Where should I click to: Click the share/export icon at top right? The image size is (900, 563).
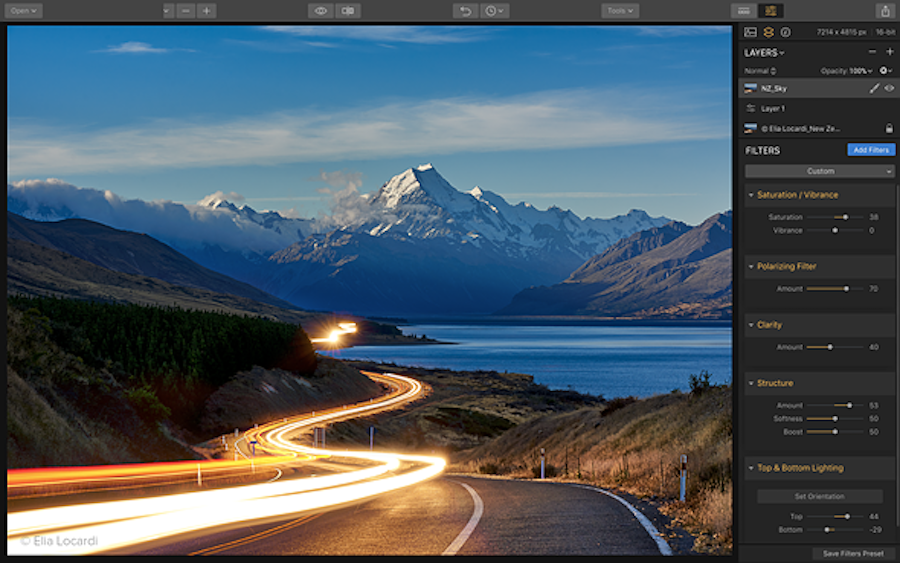[884, 11]
